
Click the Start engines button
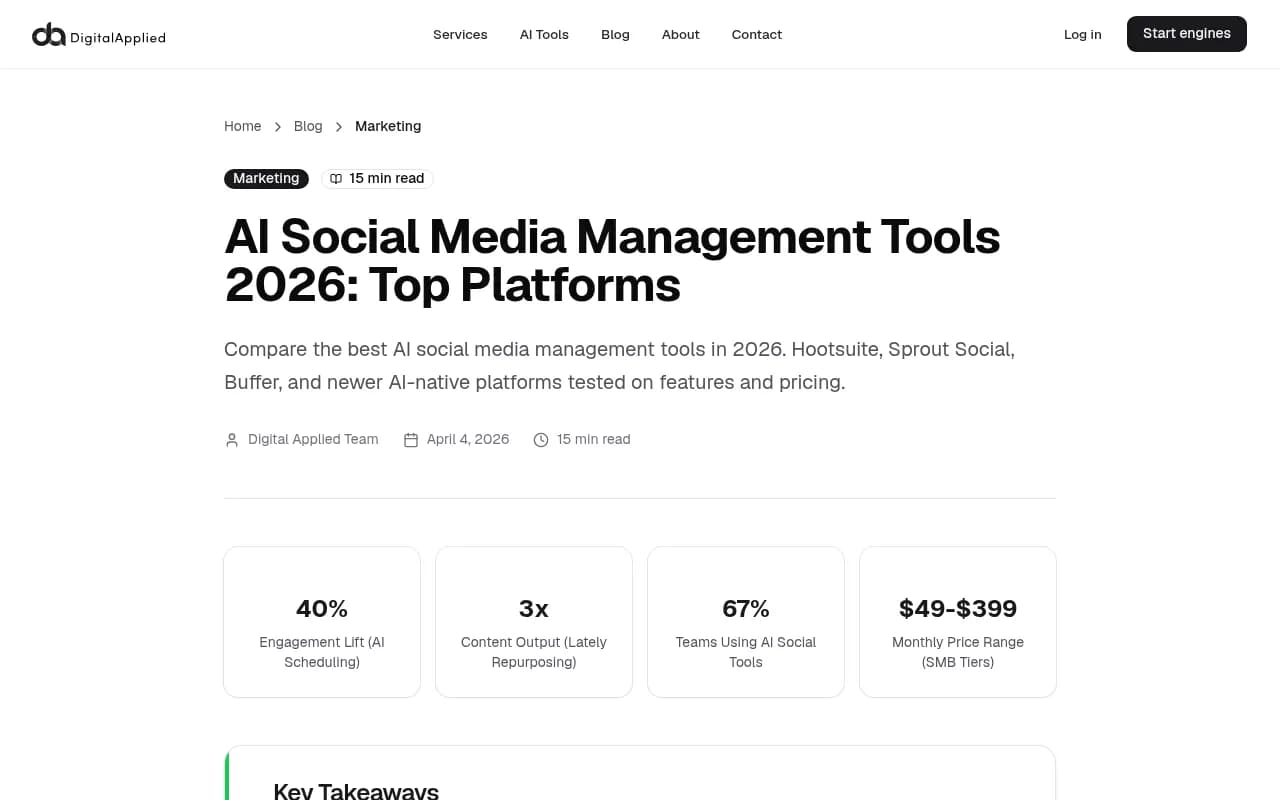(x=1187, y=34)
